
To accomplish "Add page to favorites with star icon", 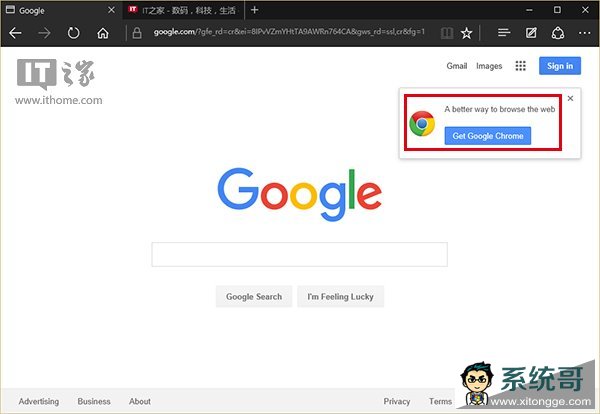I will tap(466, 33).
